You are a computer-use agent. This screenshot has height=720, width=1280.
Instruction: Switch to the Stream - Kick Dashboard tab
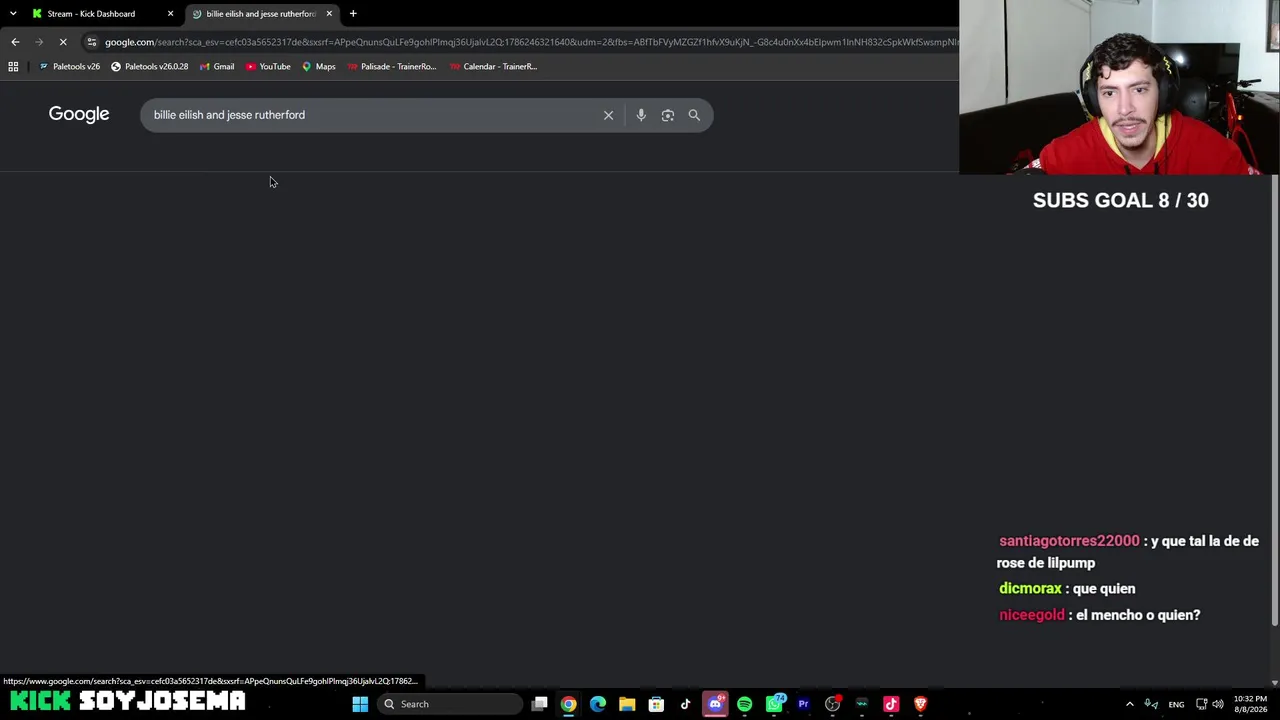click(91, 14)
